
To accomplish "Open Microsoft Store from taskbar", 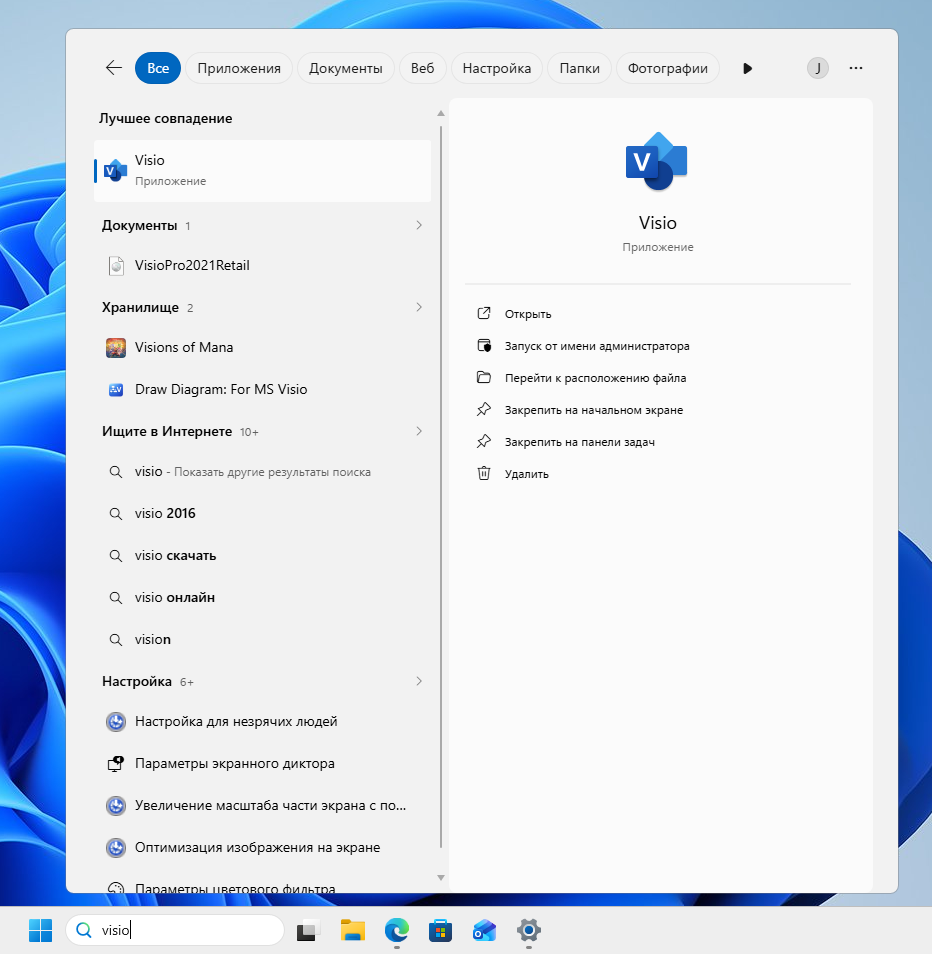I will 440,930.
